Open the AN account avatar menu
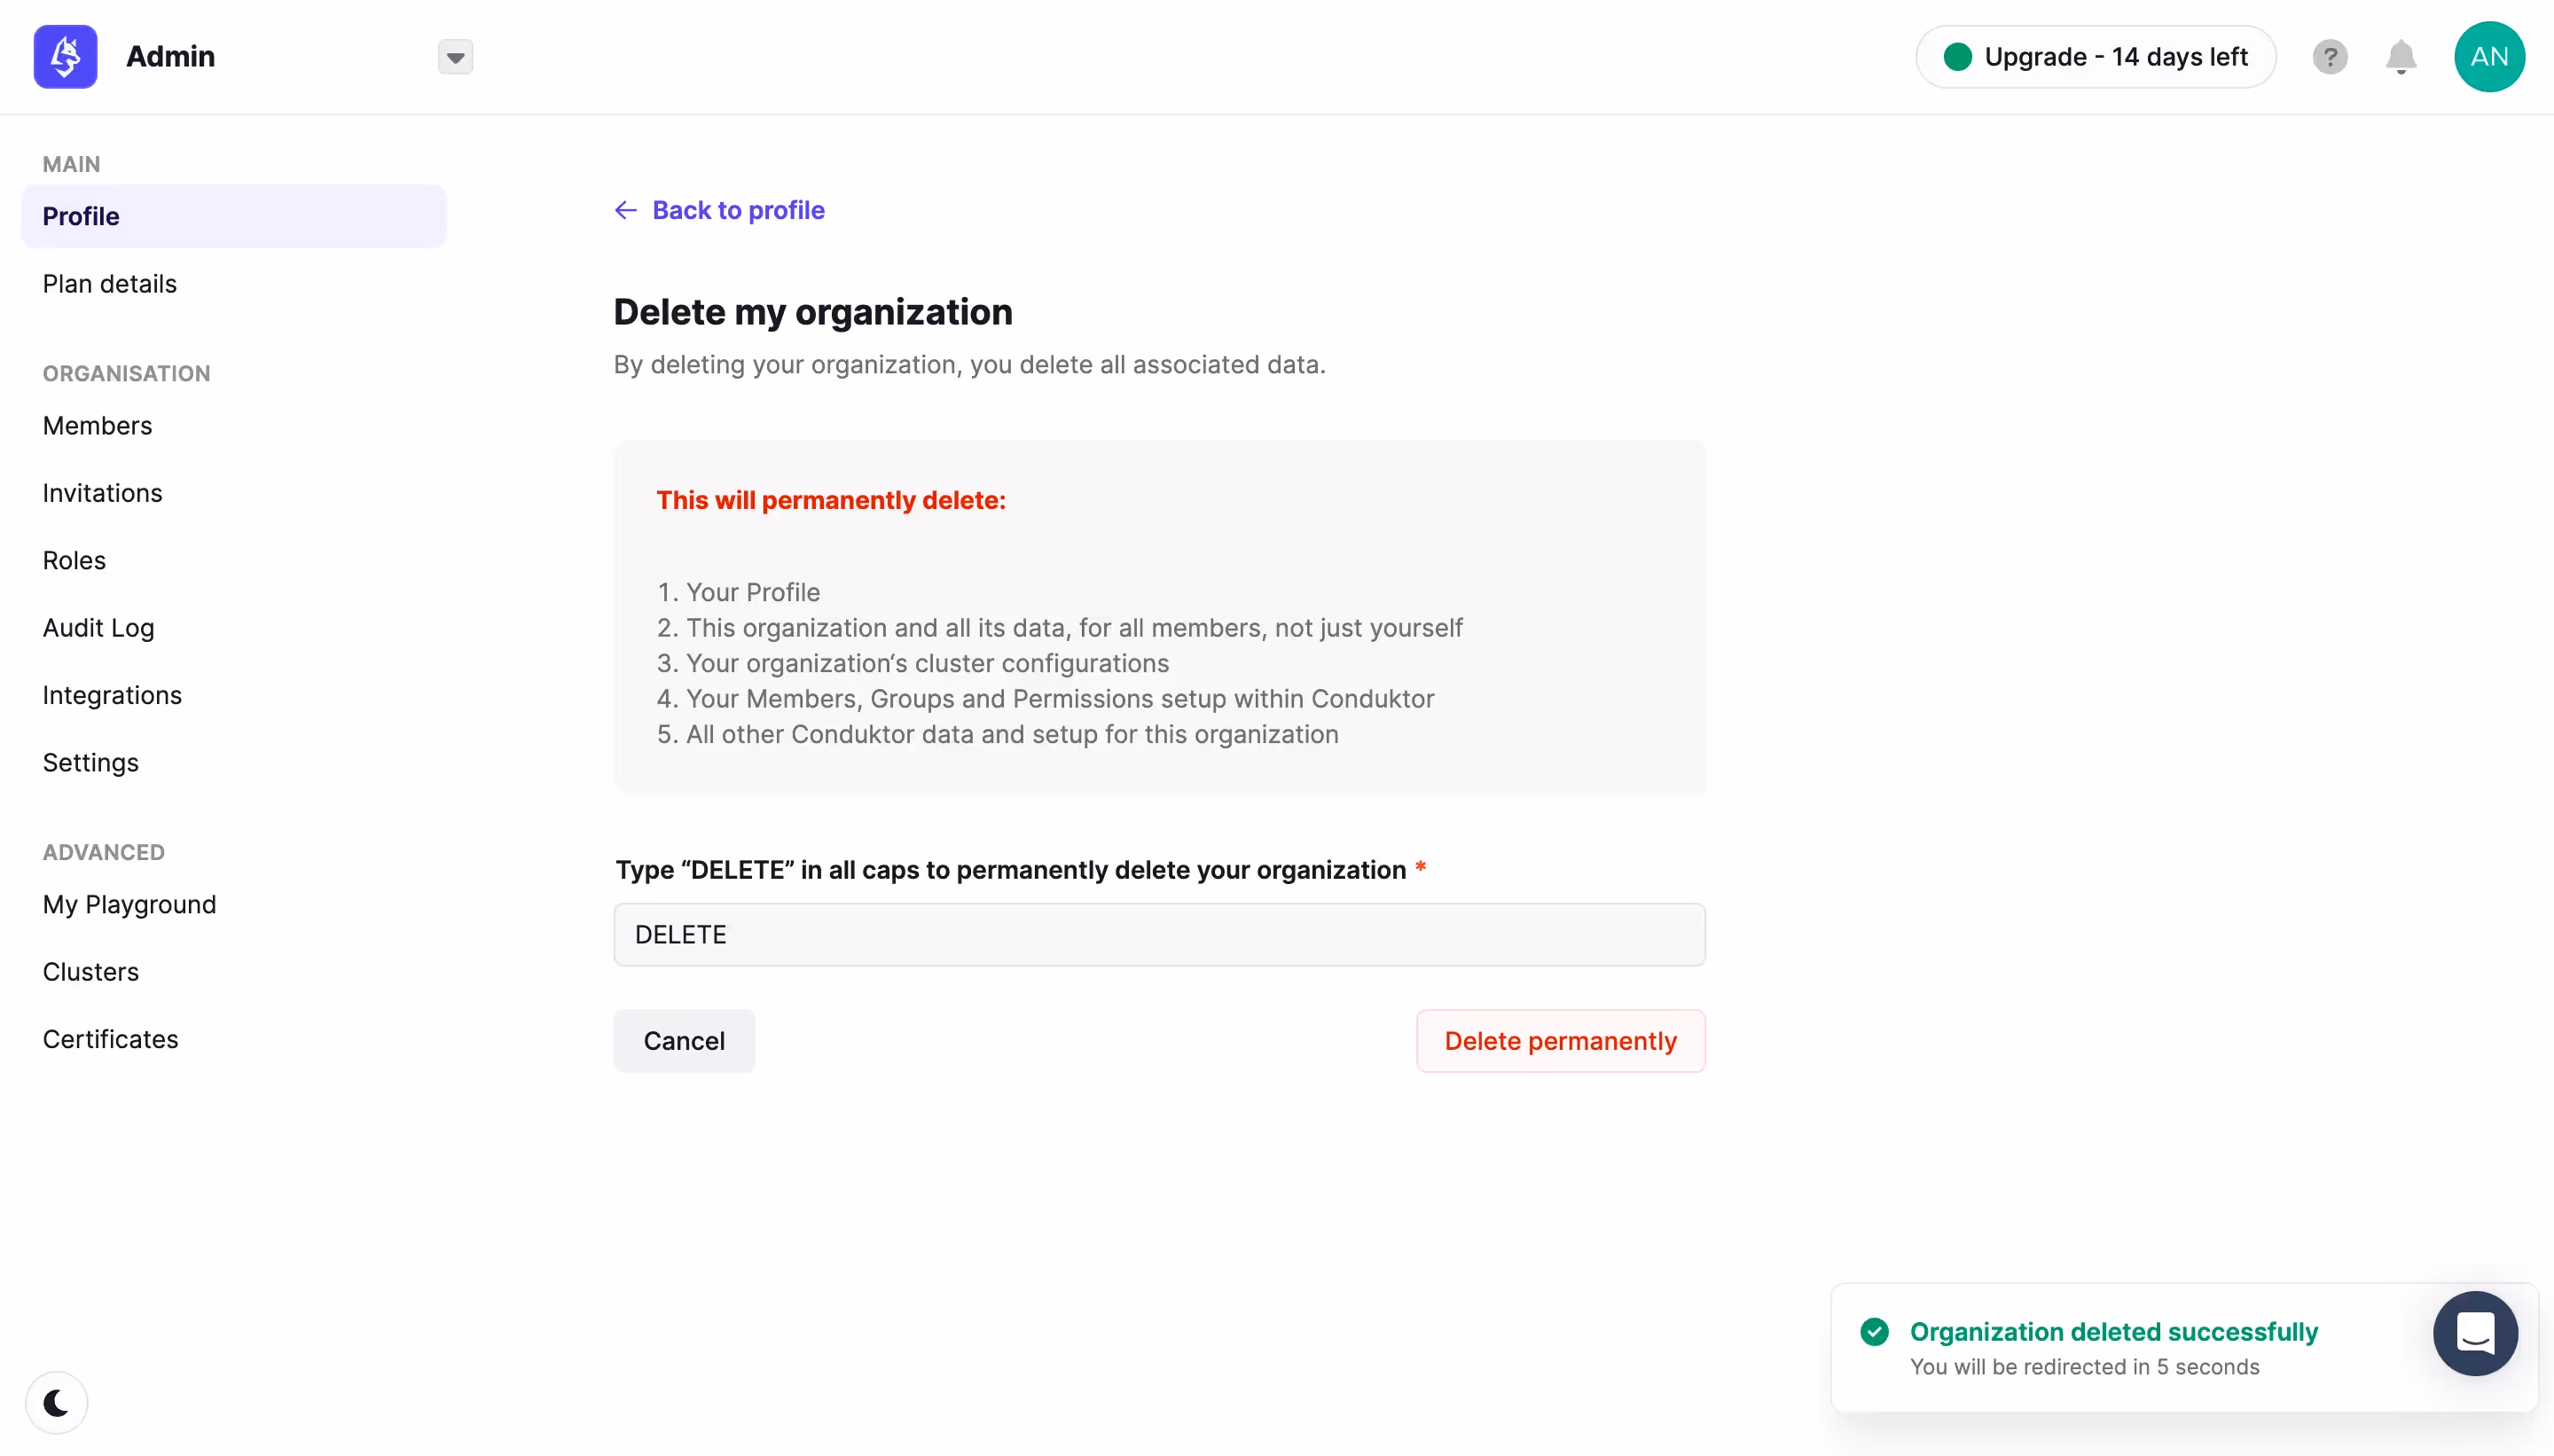This screenshot has height=1456, width=2554. [x=2489, y=57]
